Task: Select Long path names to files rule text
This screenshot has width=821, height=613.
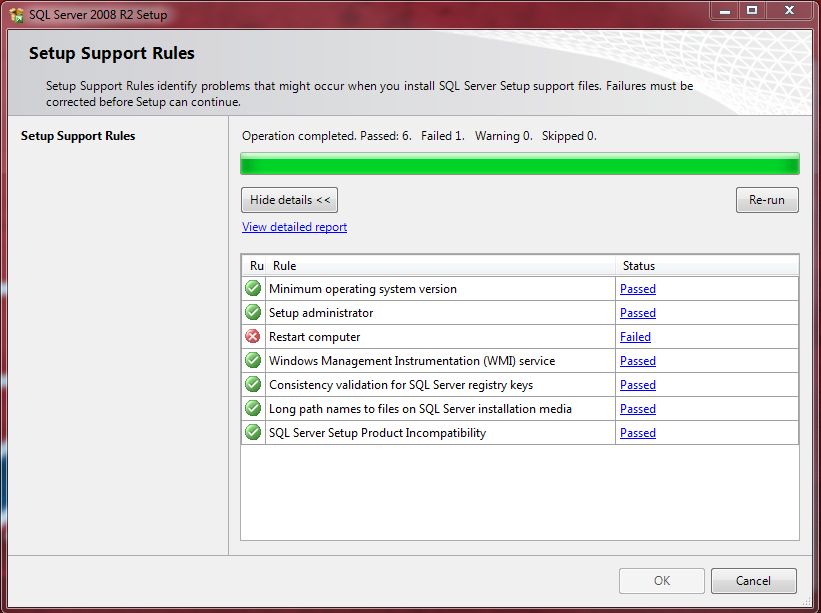Action: click(420, 409)
